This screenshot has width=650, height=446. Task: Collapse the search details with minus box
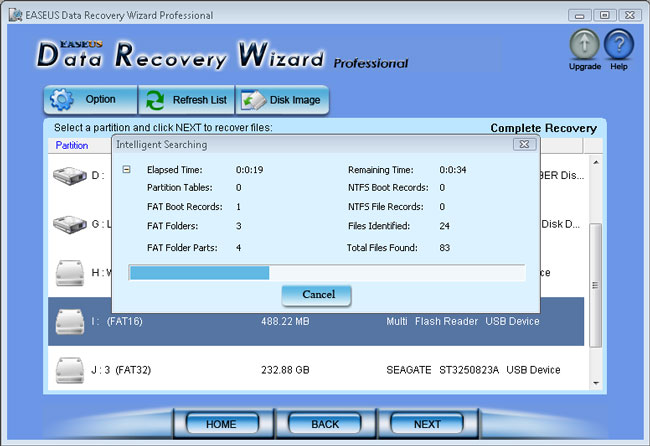tap(126, 170)
